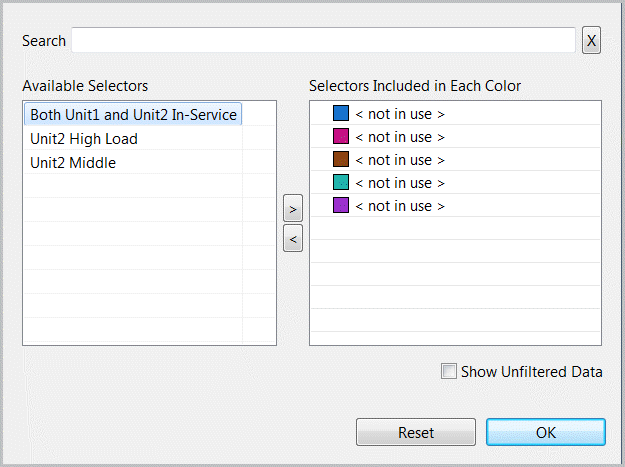Confirm the dialog with OK
Screen dimensions: 625x467
coord(545,433)
